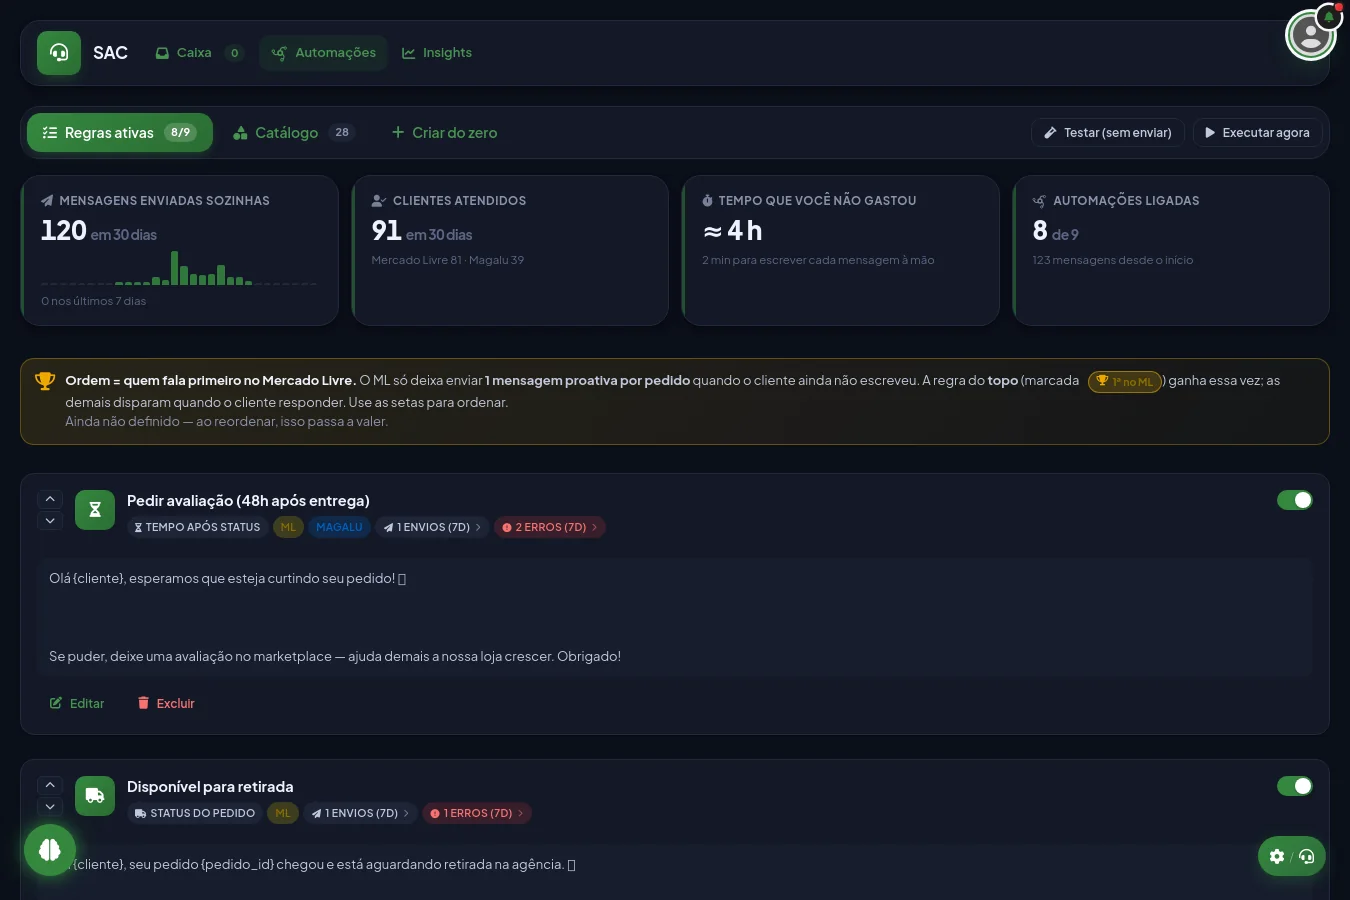The height and width of the screenshot is (900, 1350).
Task: Click the MAGALU badge on Pedir avaliação
Action: click(x=339, y=527)
